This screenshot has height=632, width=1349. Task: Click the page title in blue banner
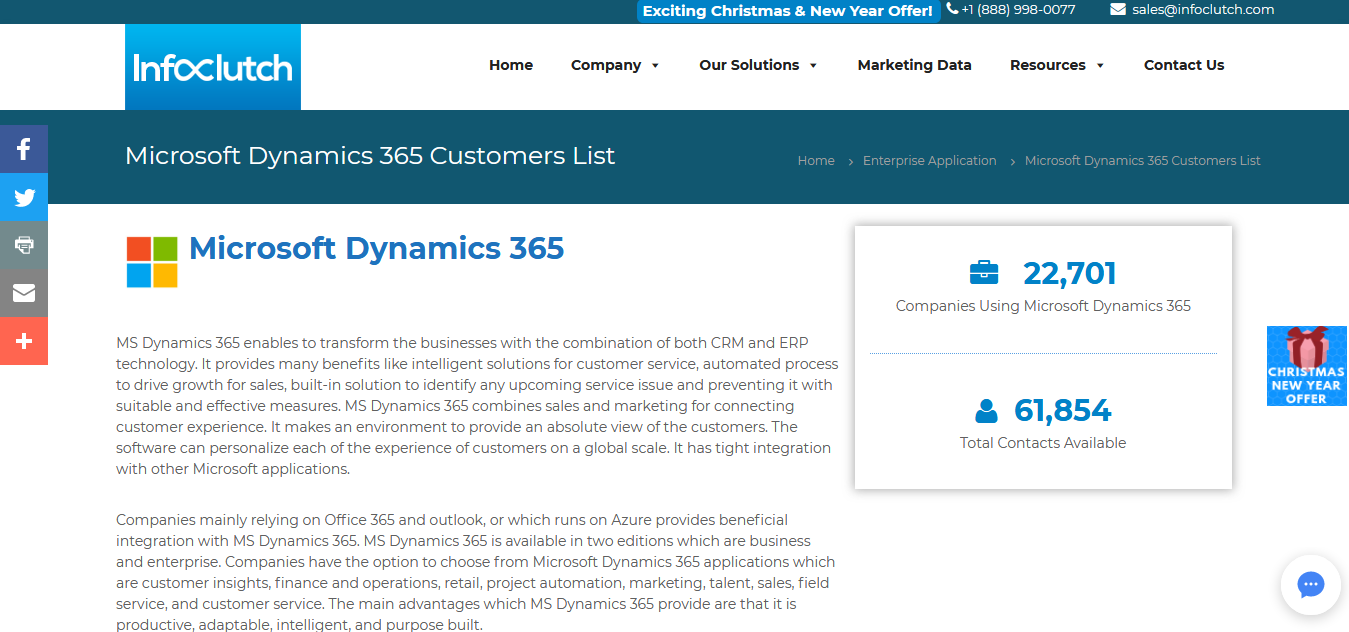tap(370, 156)
